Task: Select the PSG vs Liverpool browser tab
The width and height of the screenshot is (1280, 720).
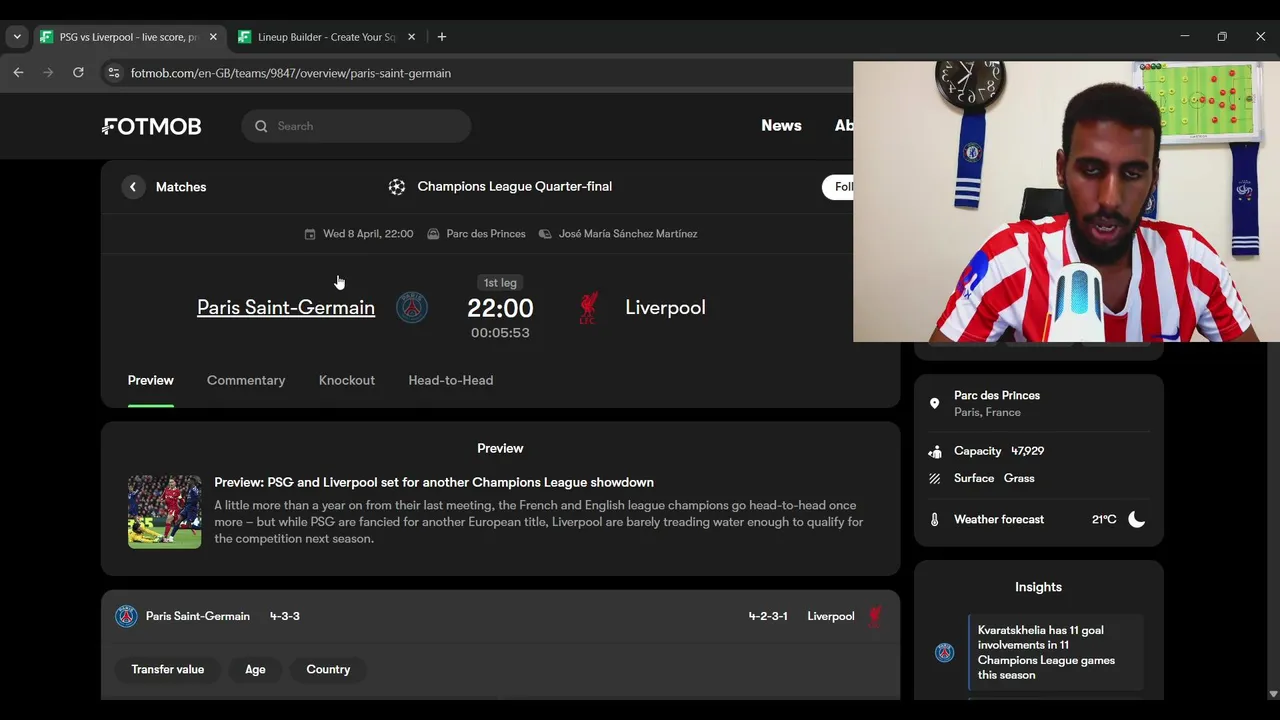Action: coord(129,37)
